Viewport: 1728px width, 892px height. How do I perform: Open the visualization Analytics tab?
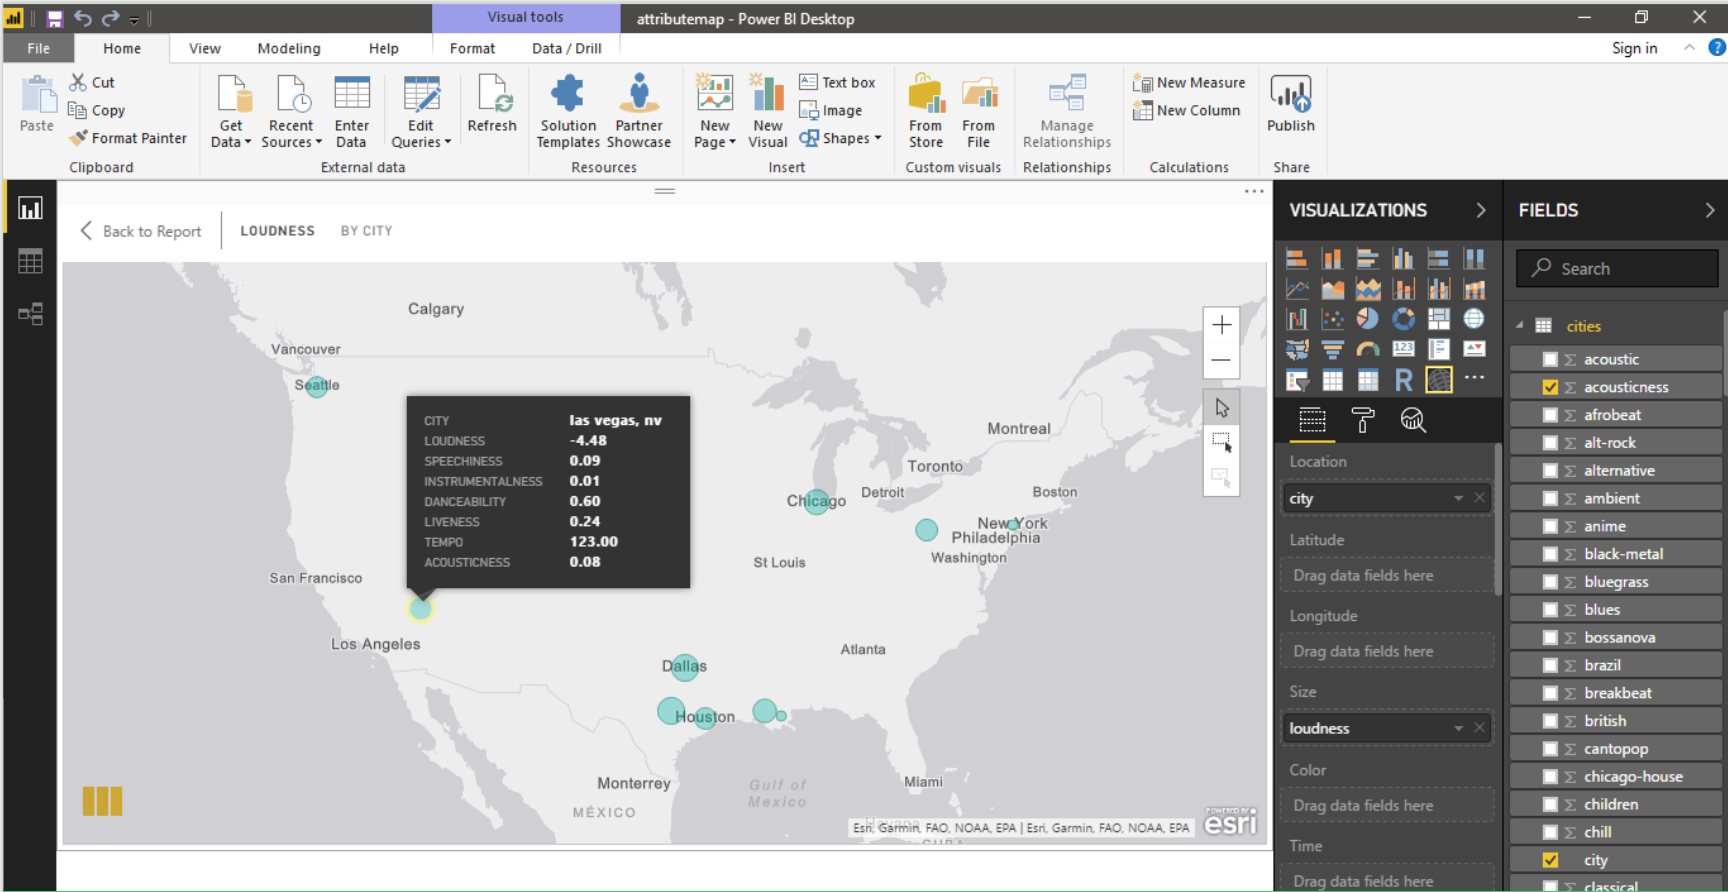point(1412,420)
